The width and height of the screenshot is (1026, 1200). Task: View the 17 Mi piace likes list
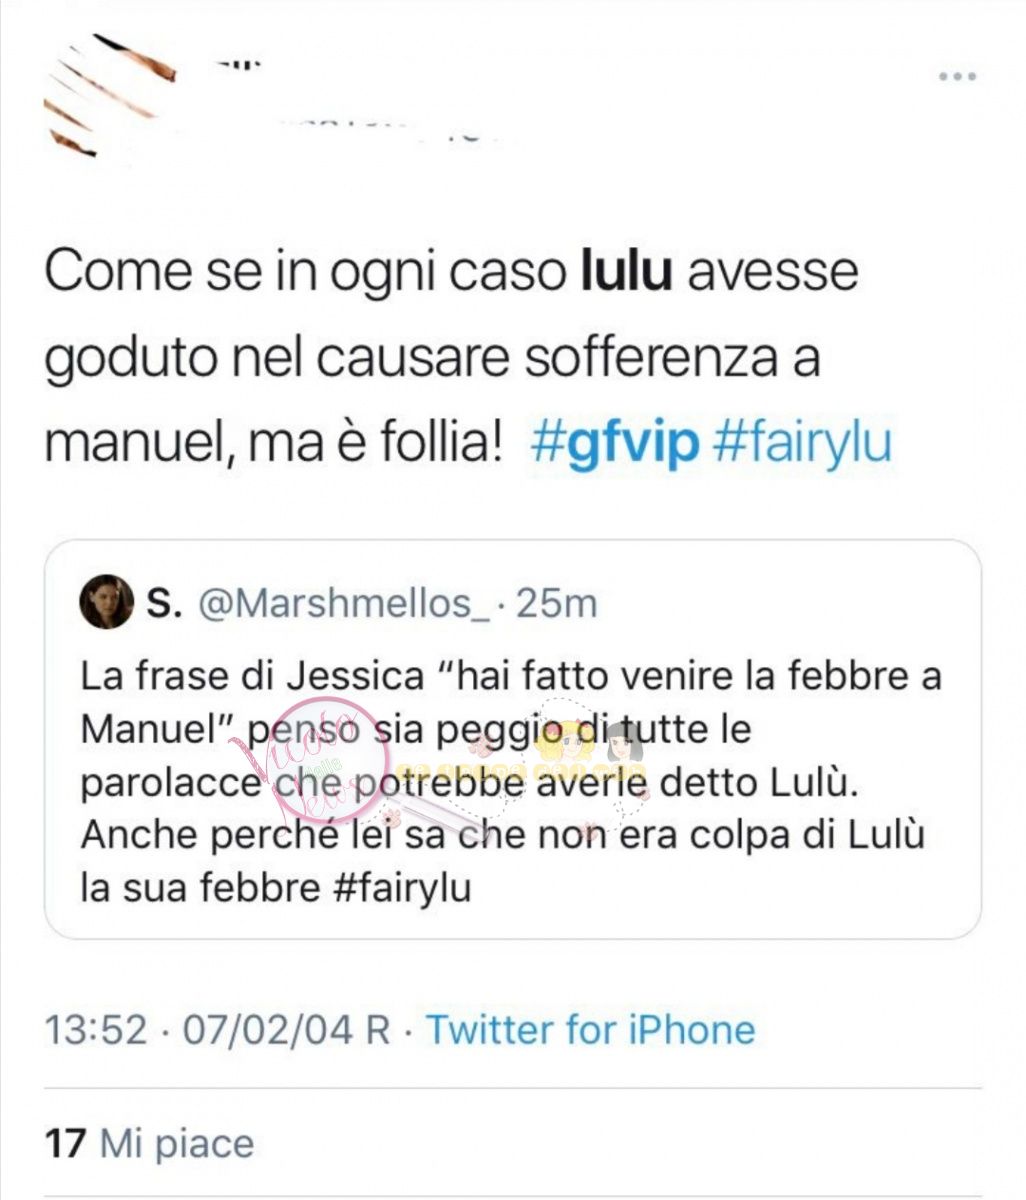click(x=150, y=1143)
